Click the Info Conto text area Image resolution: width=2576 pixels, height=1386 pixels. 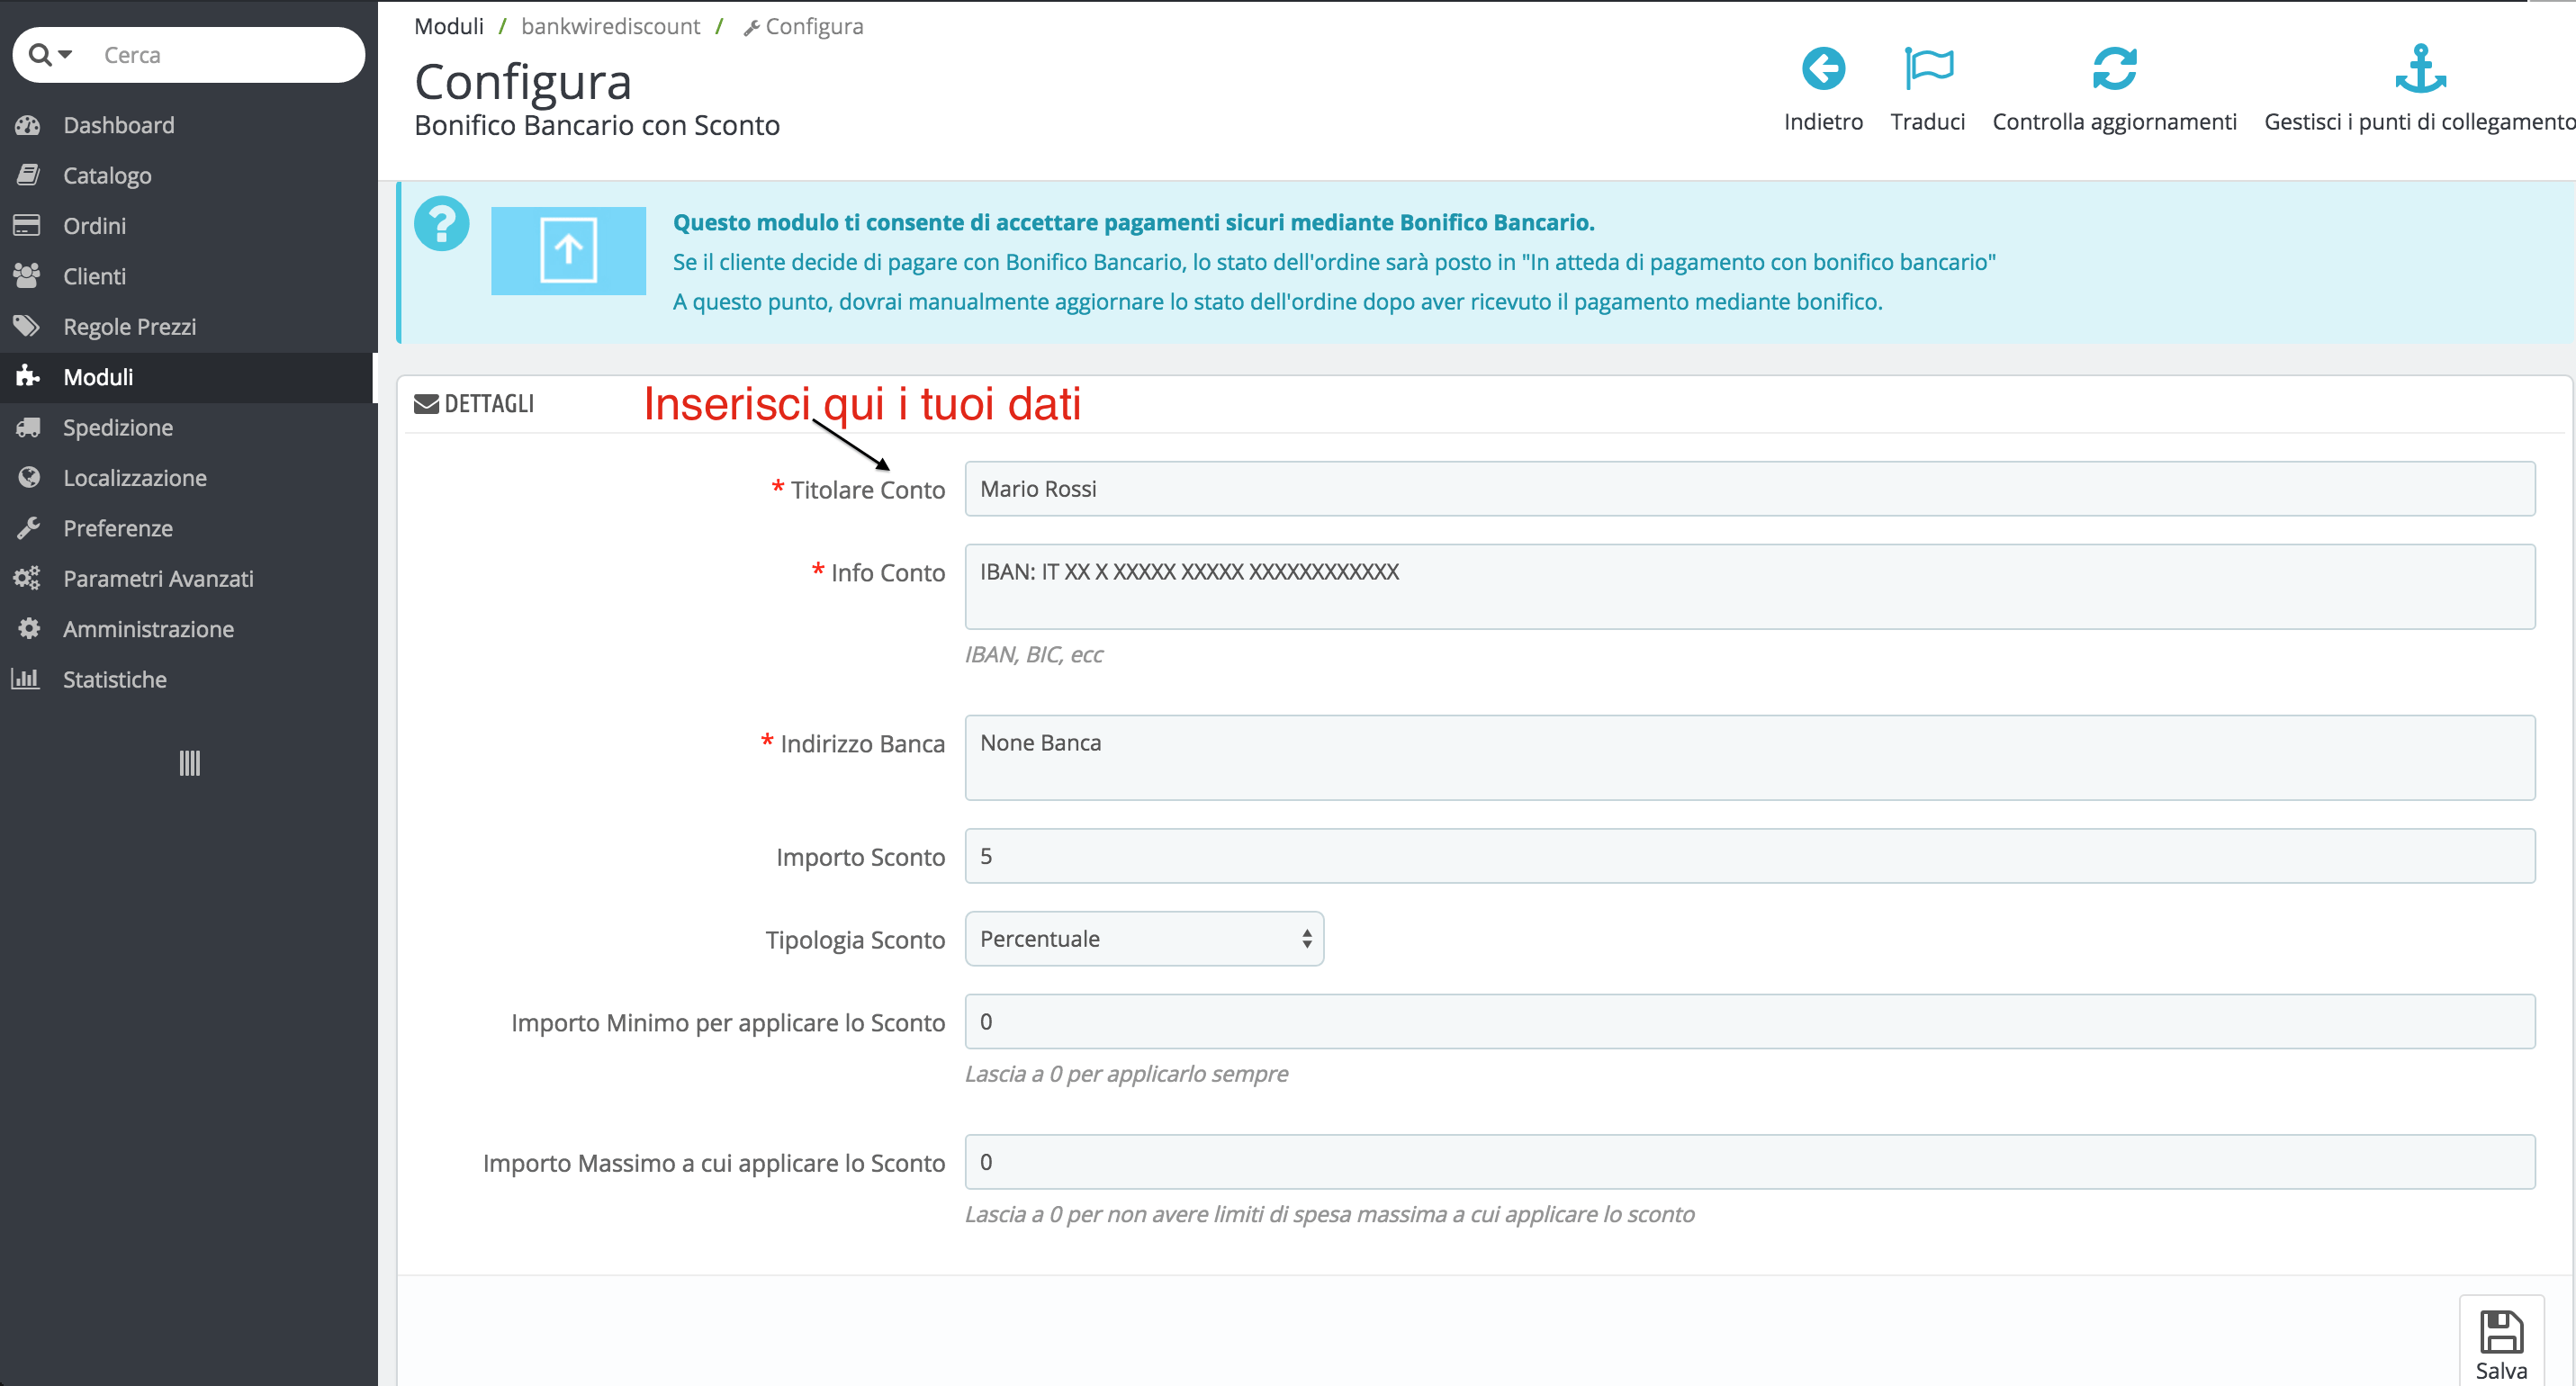coord(1749,586)
